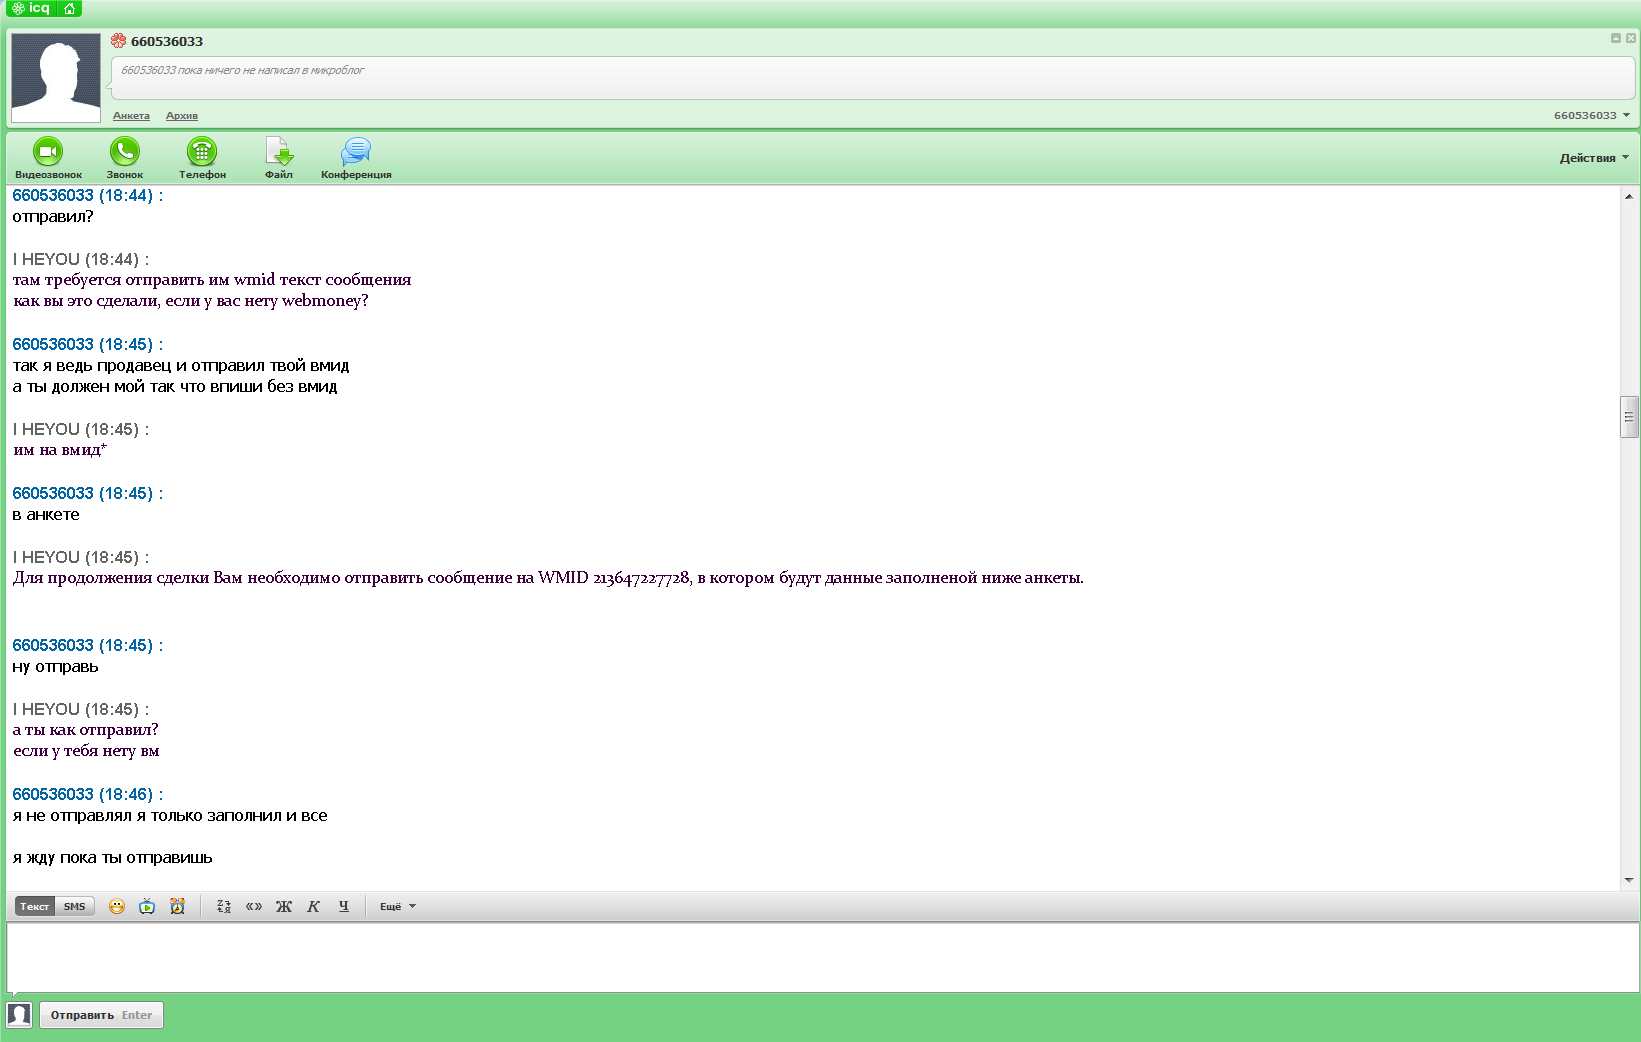This screenshot has width=1641, height=1042.
Task: Click the contact's large avatar picture
Action: pos(56,77)
